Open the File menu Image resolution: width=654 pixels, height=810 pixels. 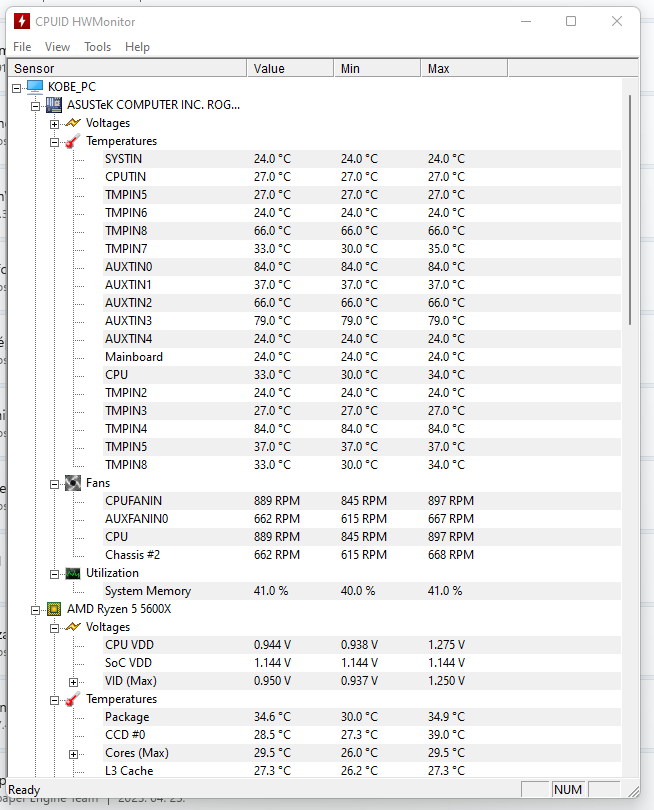tap(22, 47)
